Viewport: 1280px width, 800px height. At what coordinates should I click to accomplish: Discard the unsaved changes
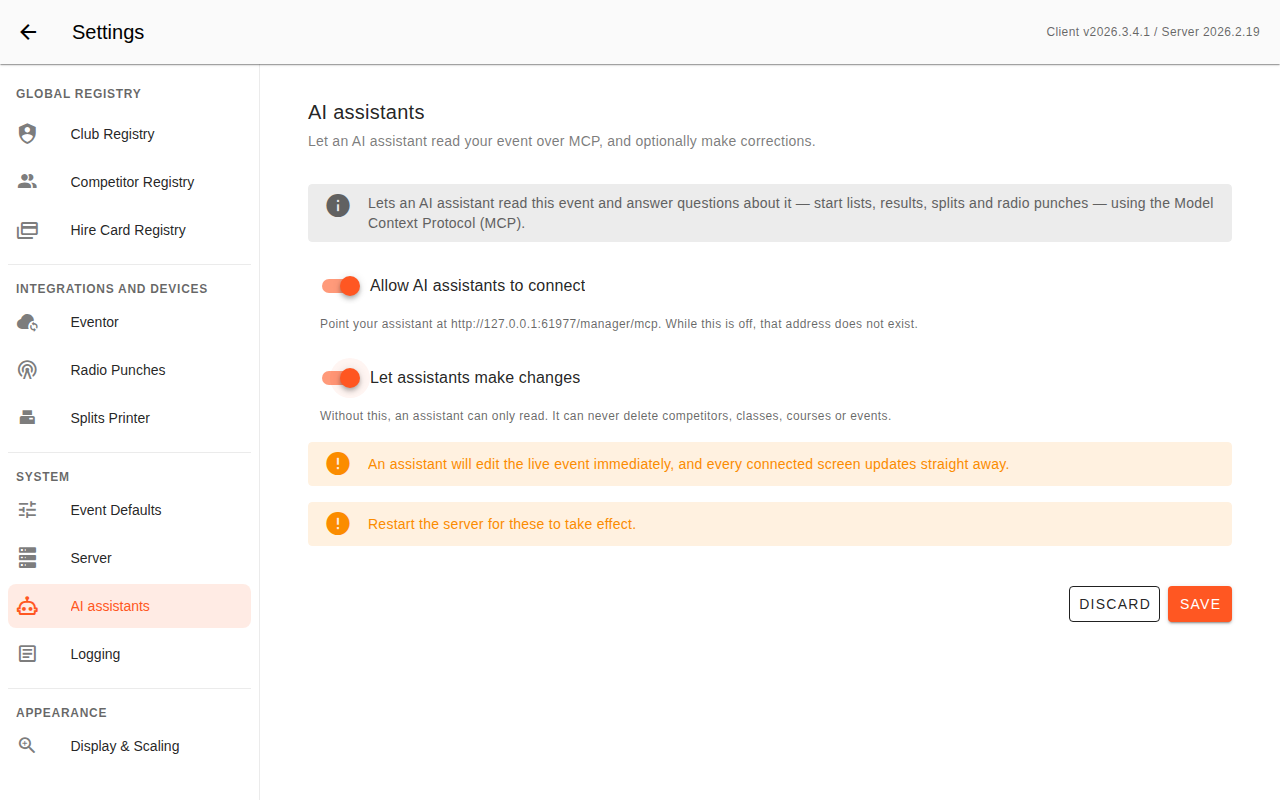(x=1114, y=604)
